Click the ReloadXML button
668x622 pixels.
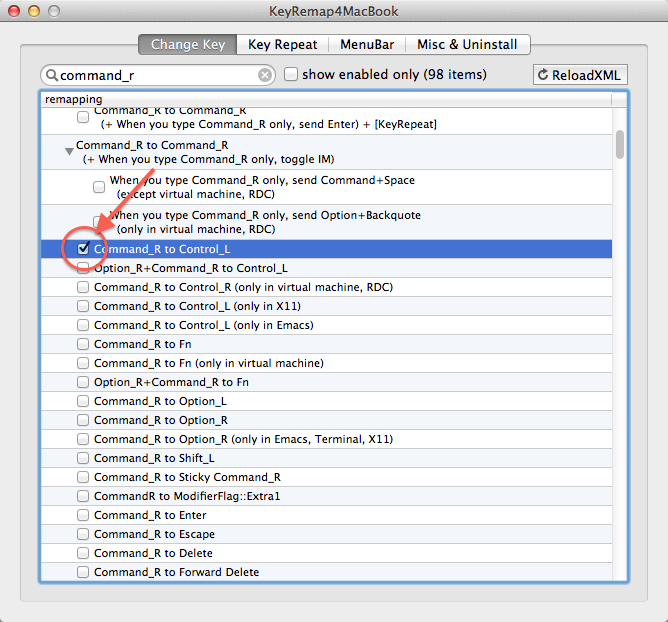pyautogui.click(x=580, y=75)
